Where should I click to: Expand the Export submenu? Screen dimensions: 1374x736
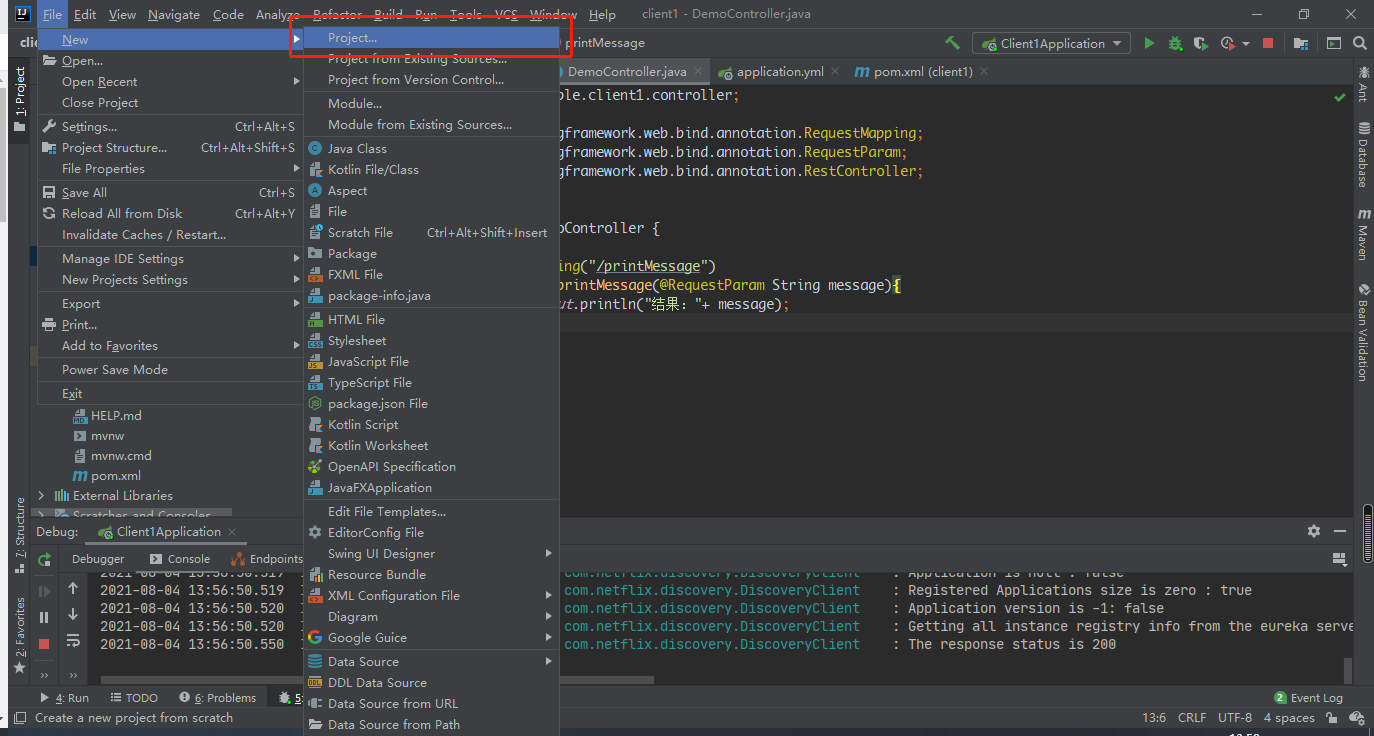170,304
